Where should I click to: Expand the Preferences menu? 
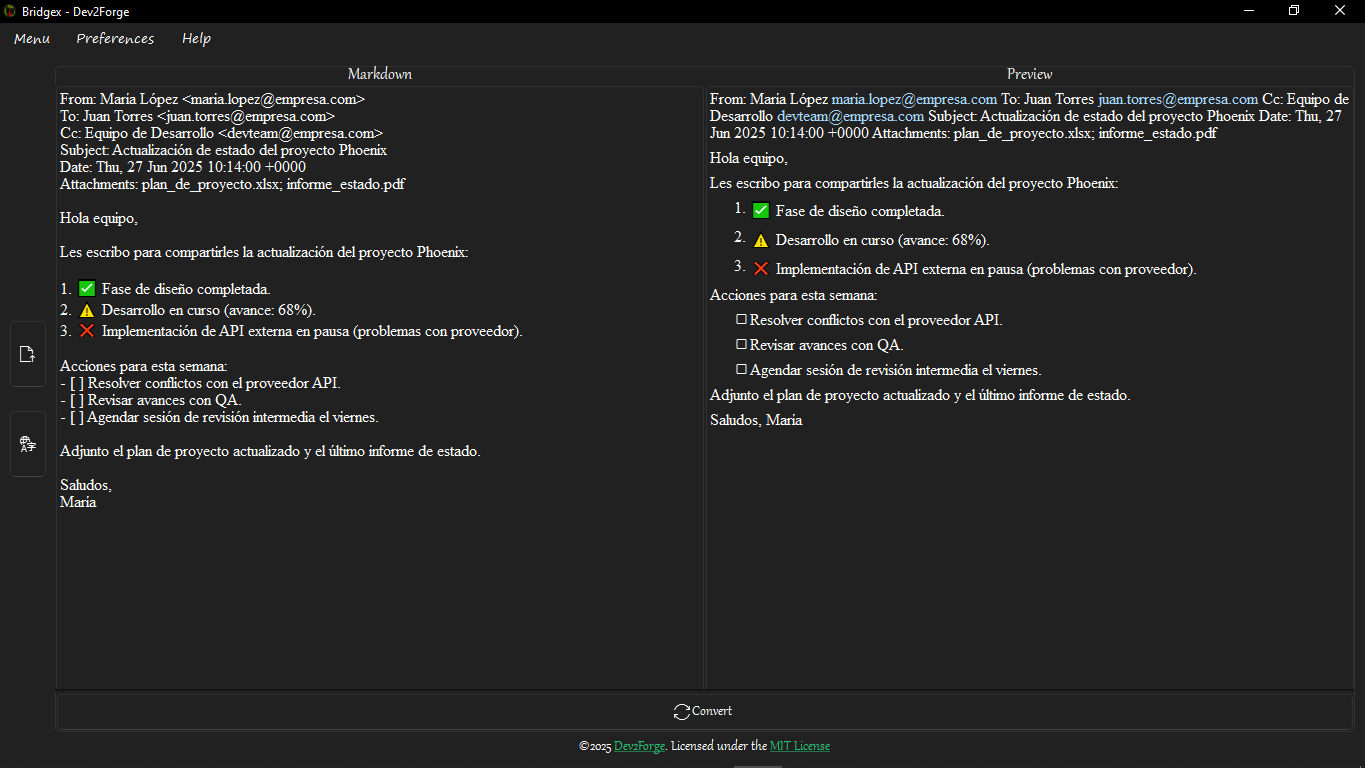pos(115,39)
